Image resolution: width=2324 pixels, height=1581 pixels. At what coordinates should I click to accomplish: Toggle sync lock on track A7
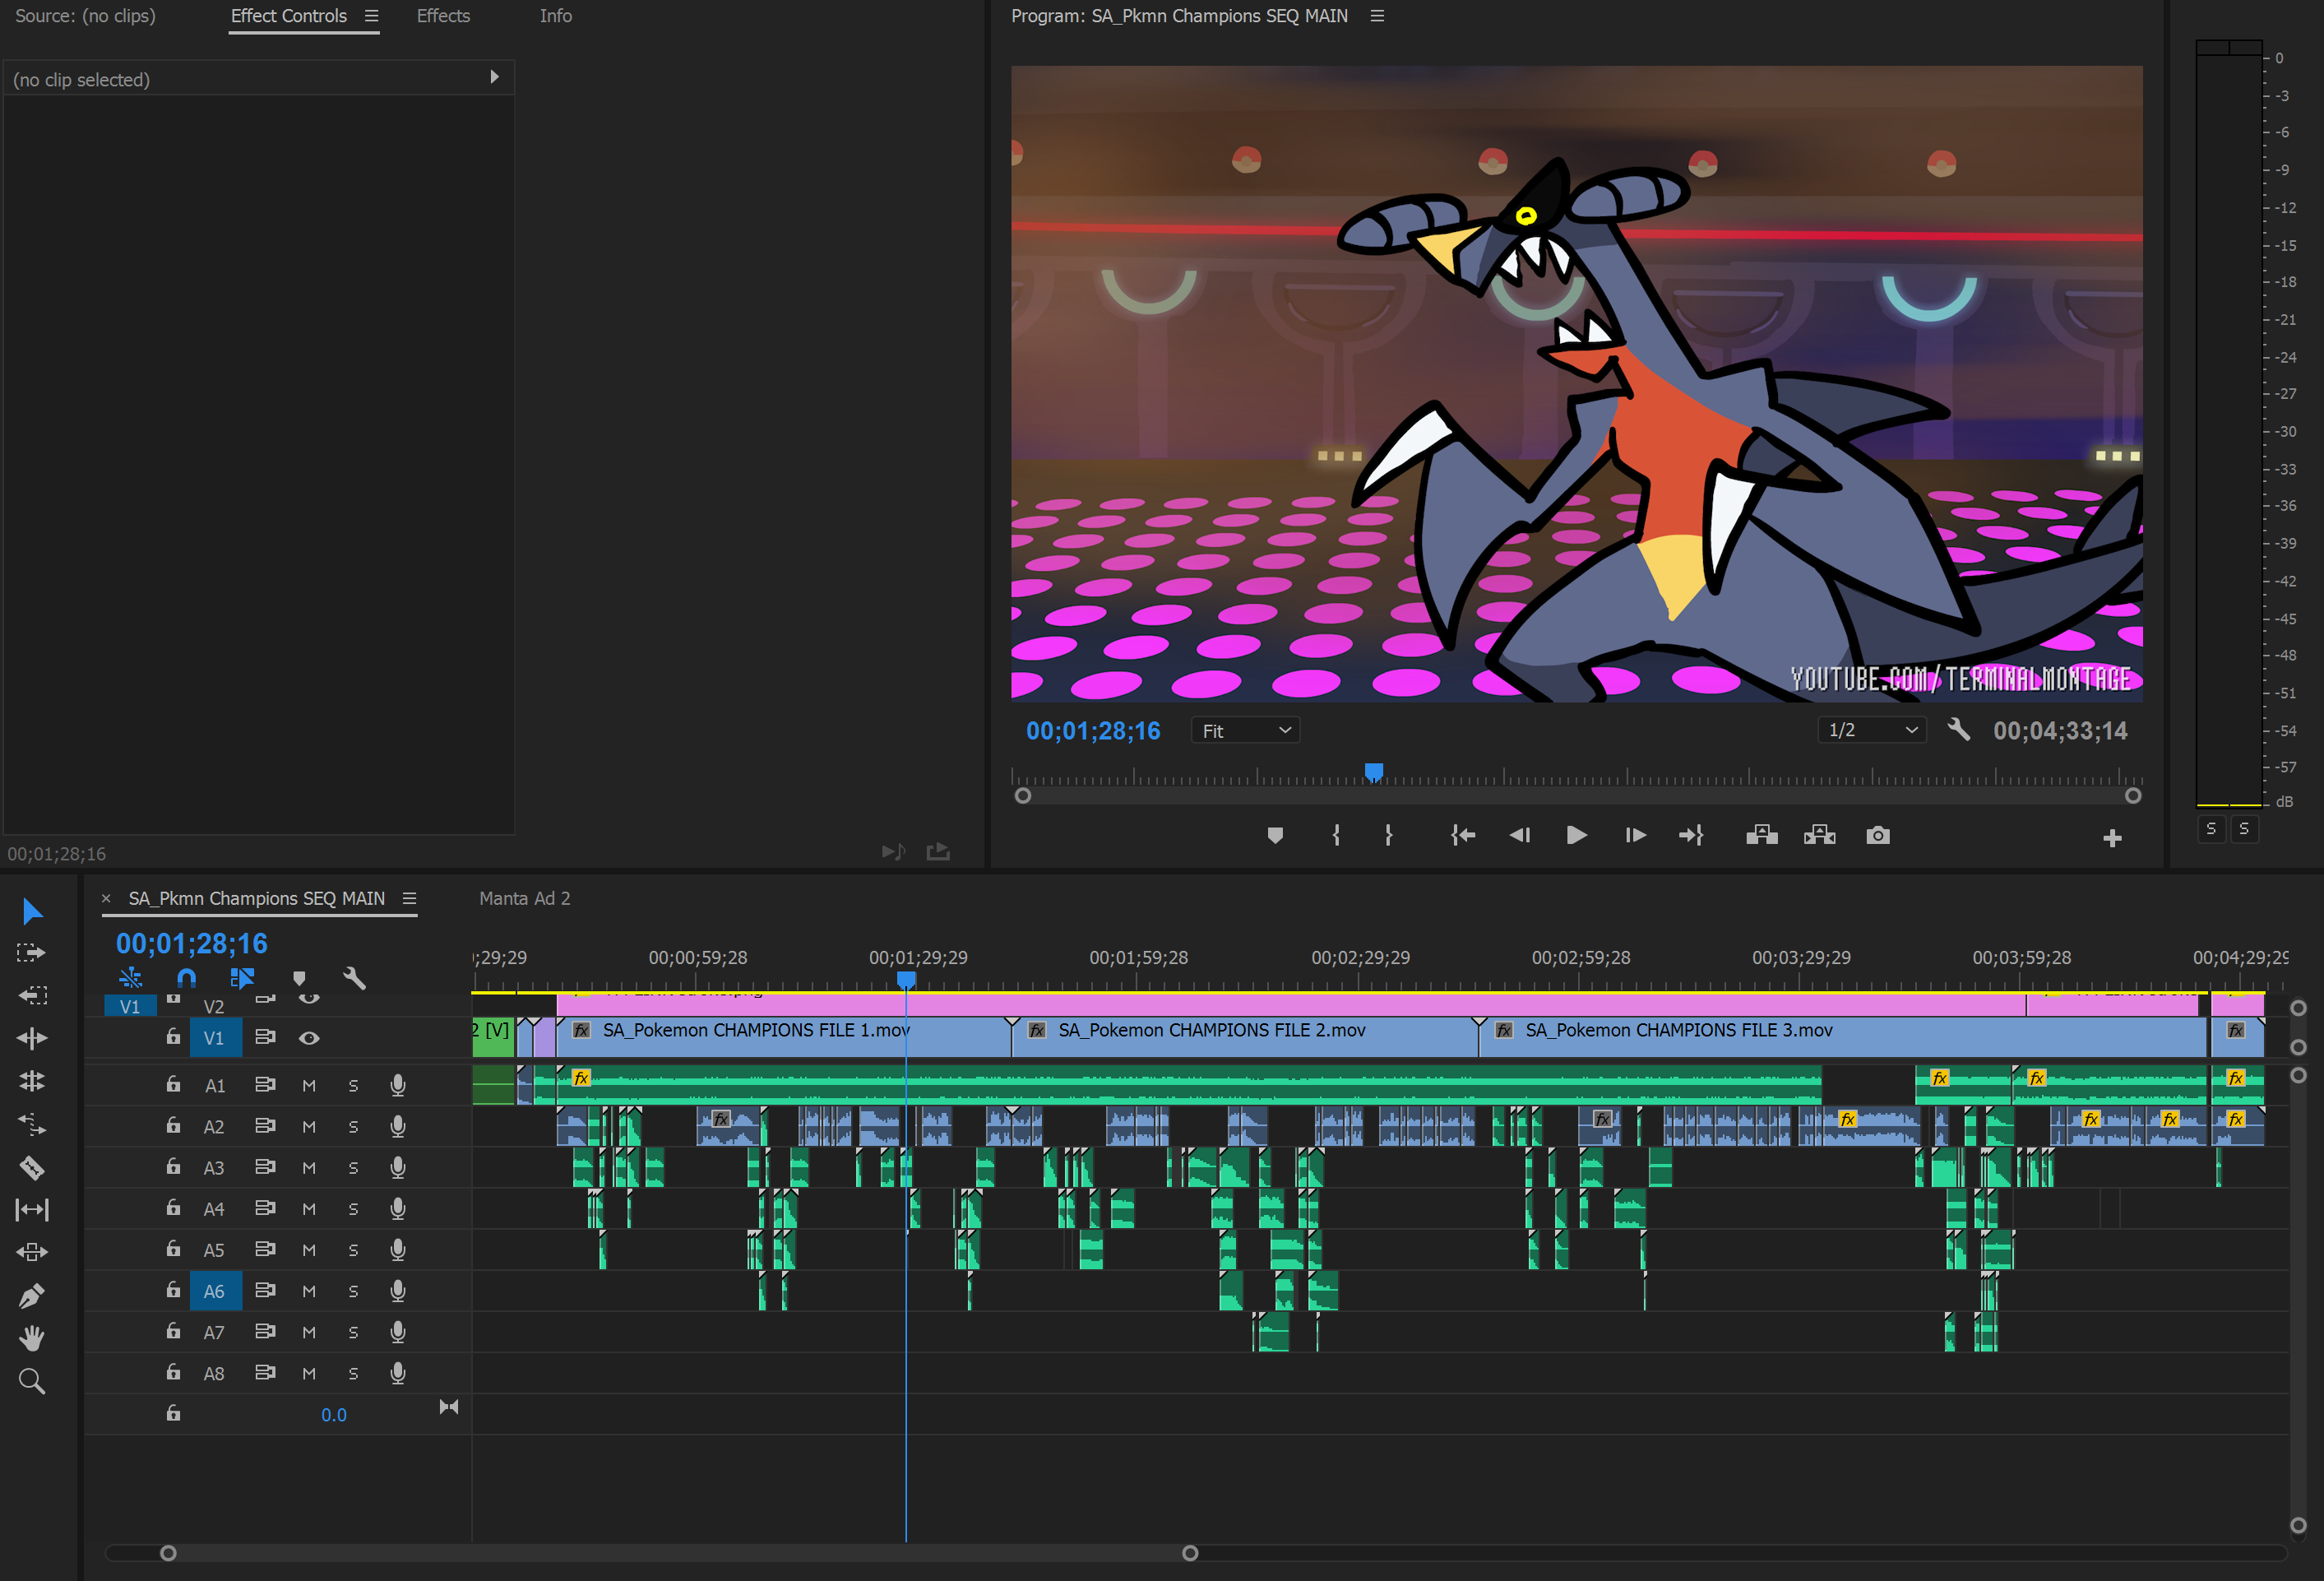pyautogui.click(x=265, y=1331)
